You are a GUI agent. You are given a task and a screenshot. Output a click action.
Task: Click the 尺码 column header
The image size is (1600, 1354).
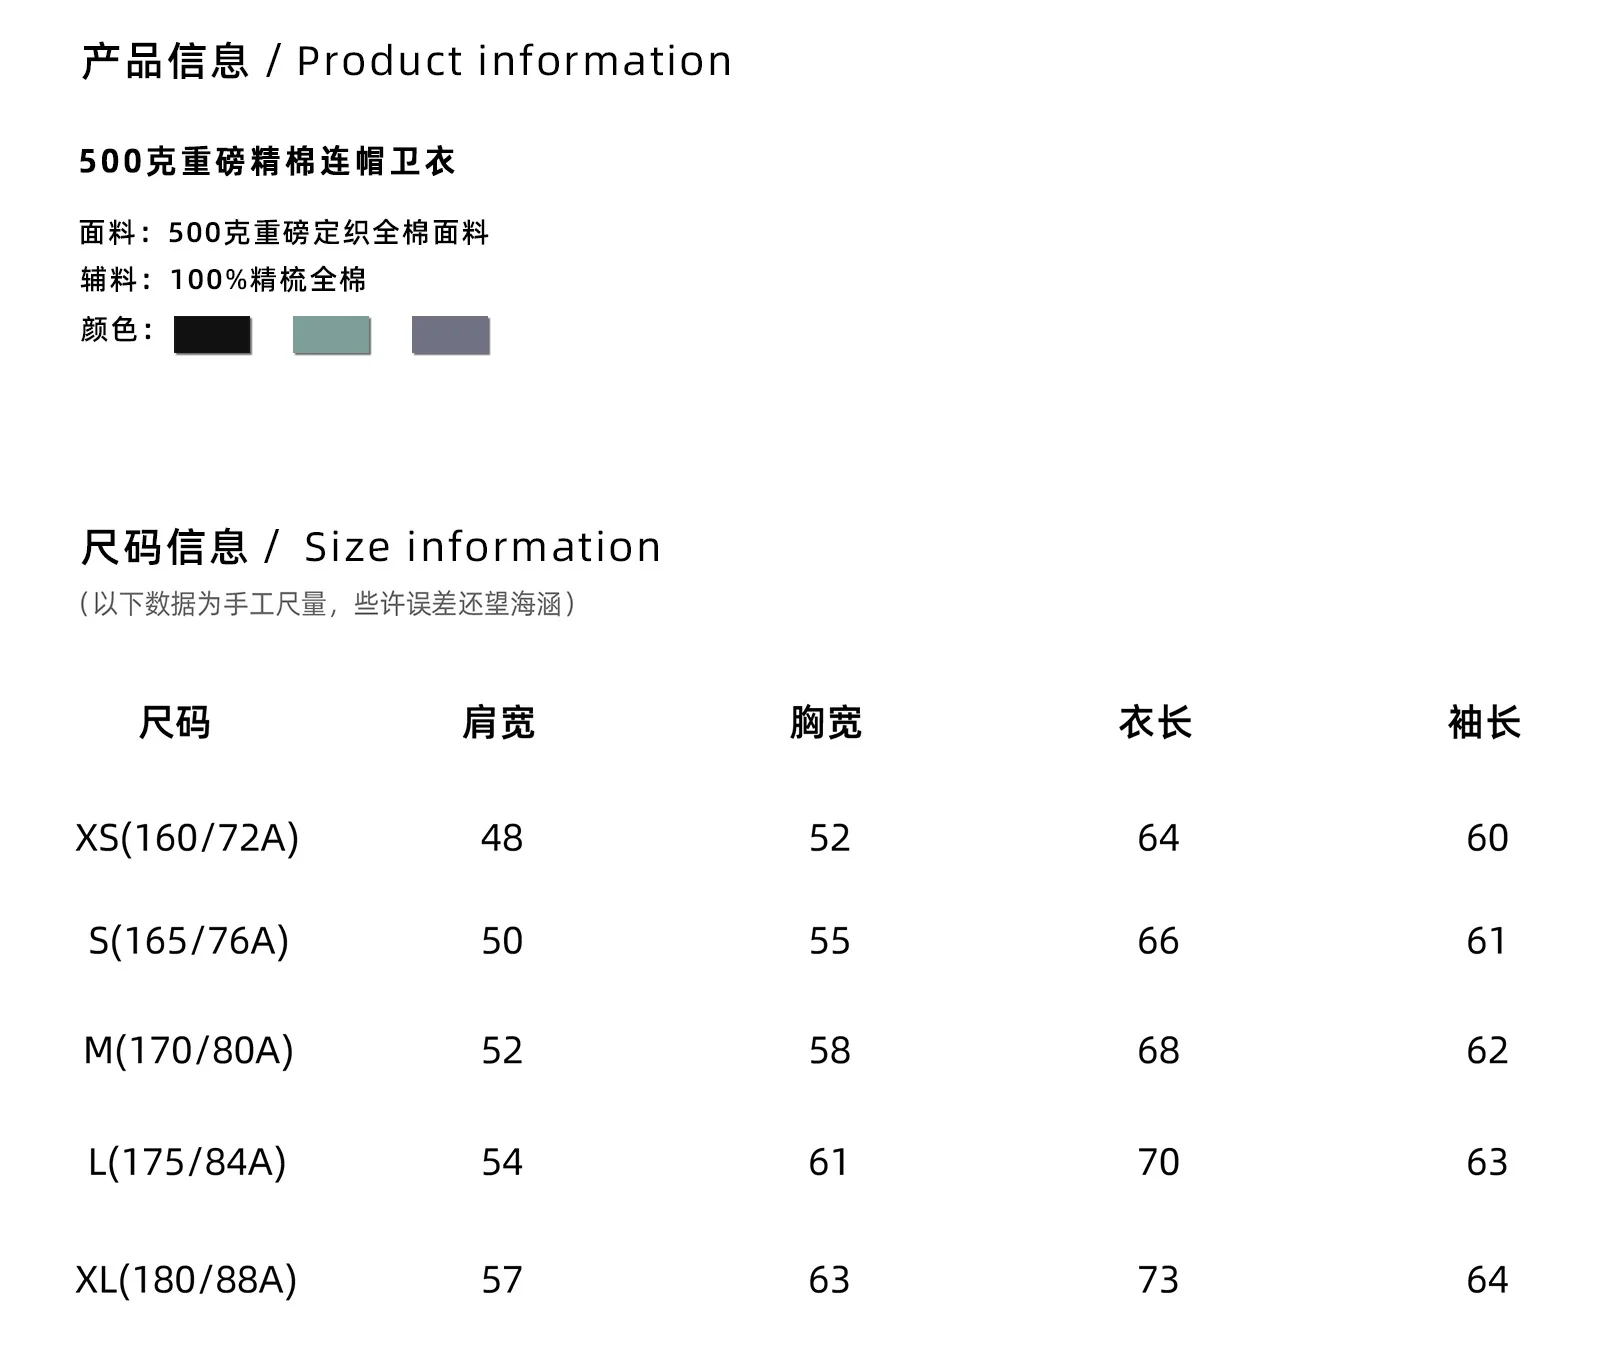coord(175,723)
